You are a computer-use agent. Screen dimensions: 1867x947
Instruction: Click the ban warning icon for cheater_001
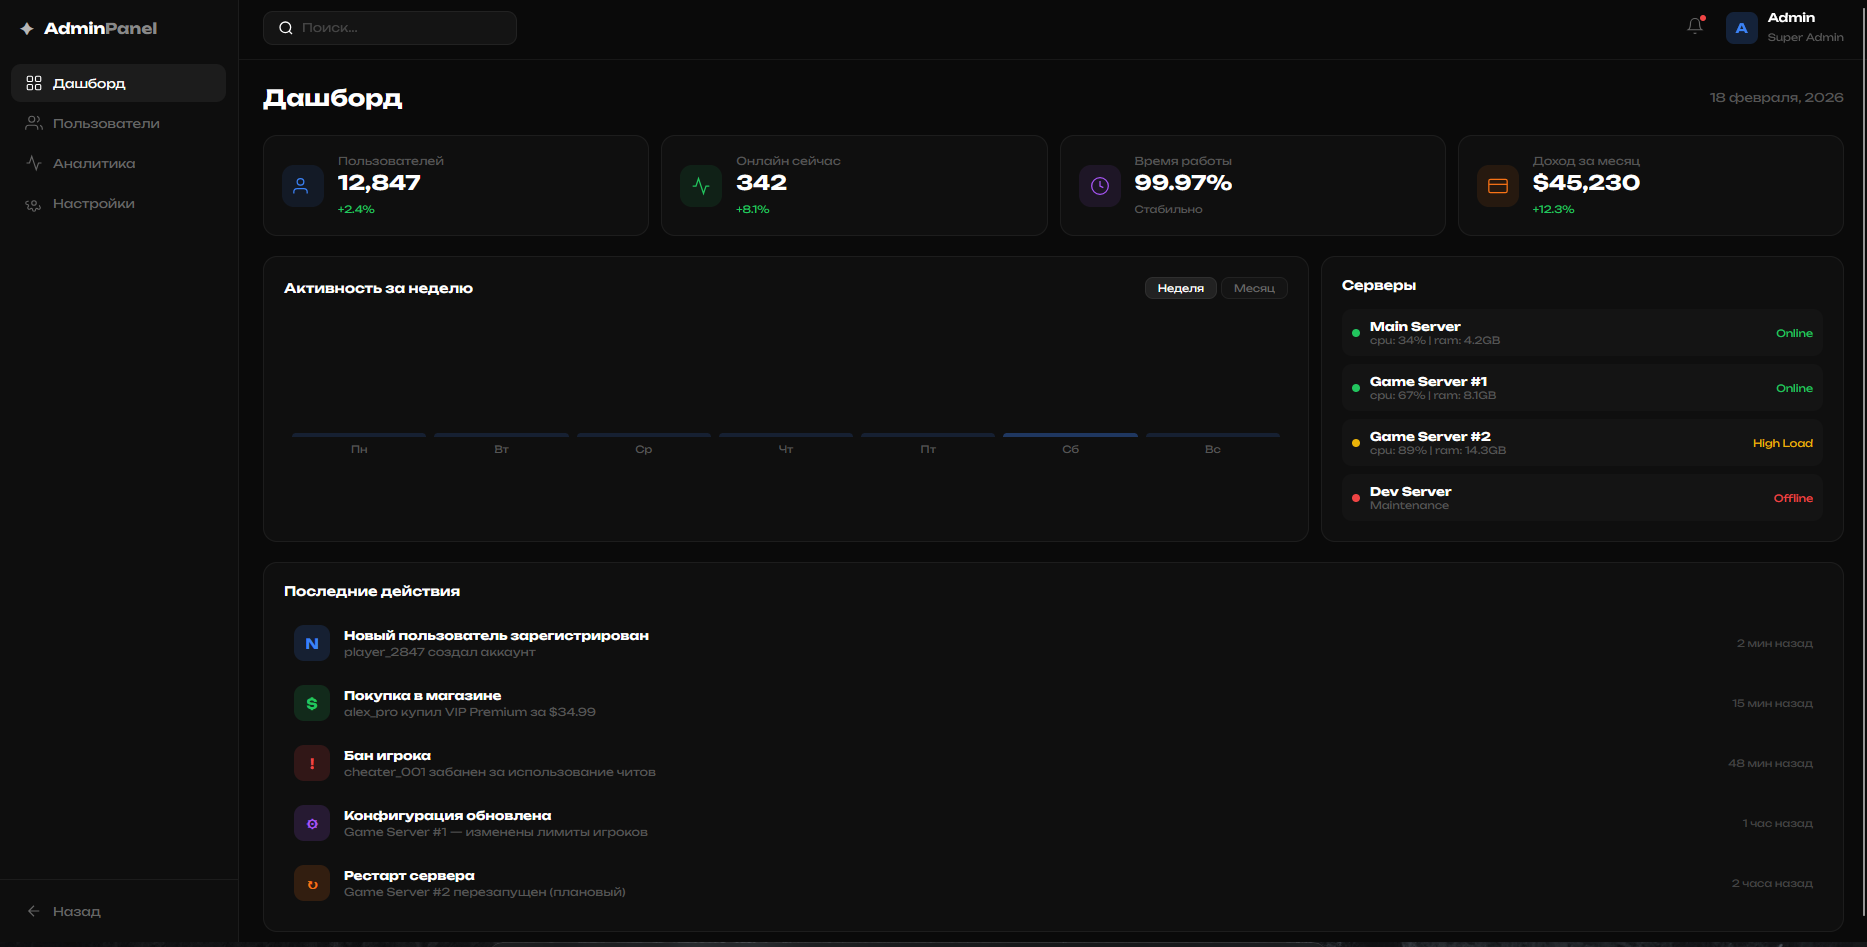311,763
